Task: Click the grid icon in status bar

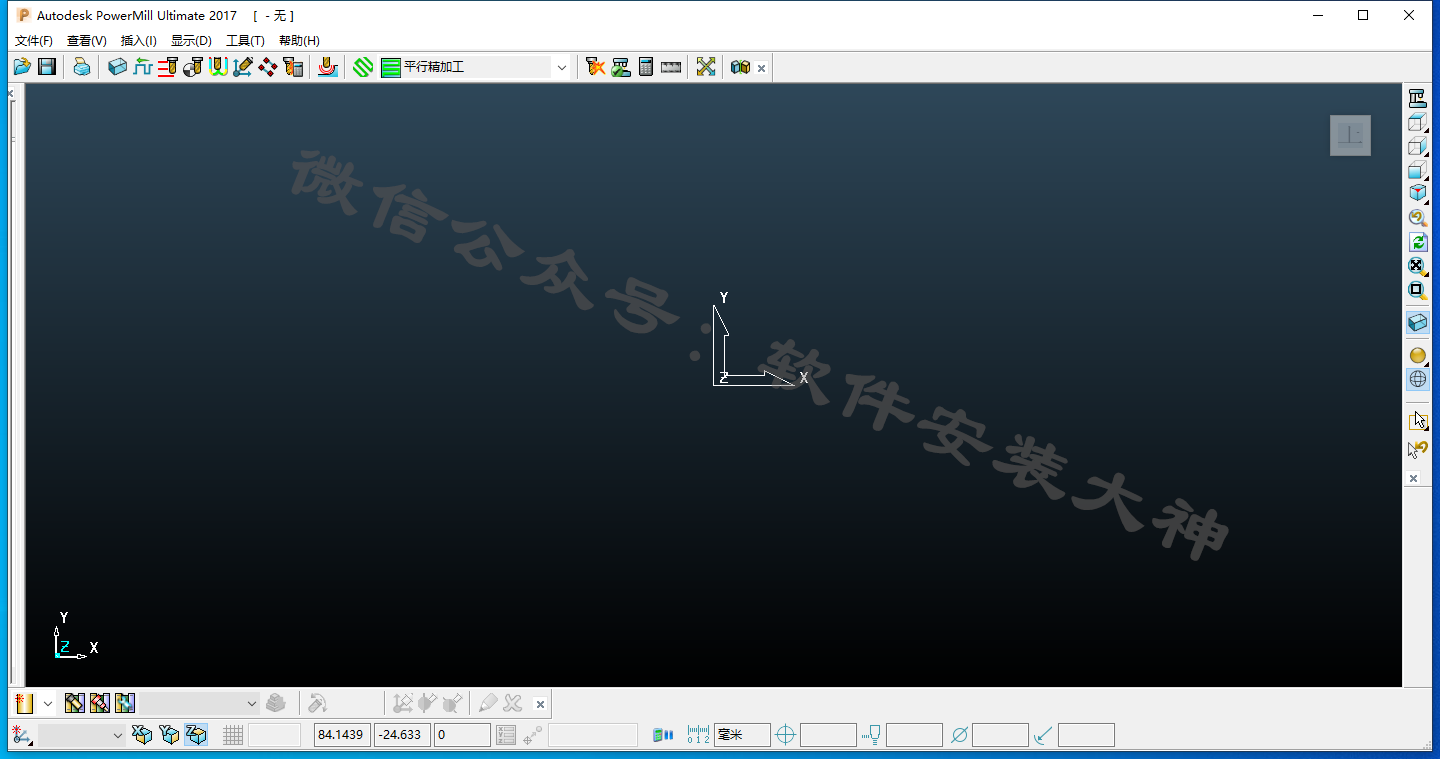Action: 233,735
